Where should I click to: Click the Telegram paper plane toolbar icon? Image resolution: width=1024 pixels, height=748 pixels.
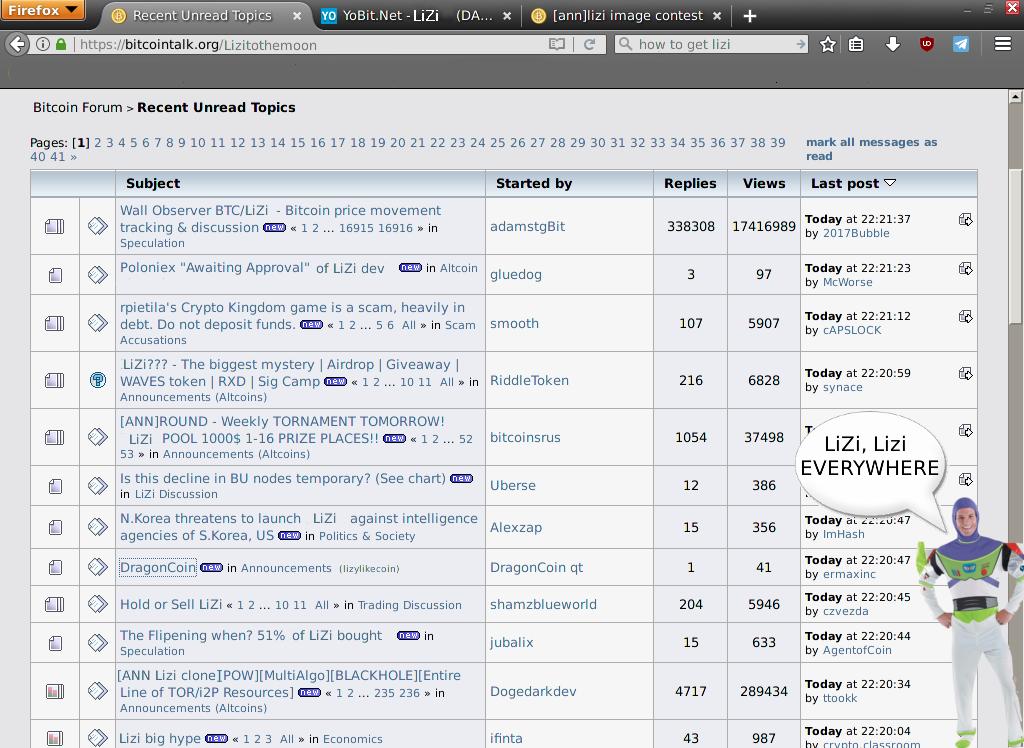960,44
